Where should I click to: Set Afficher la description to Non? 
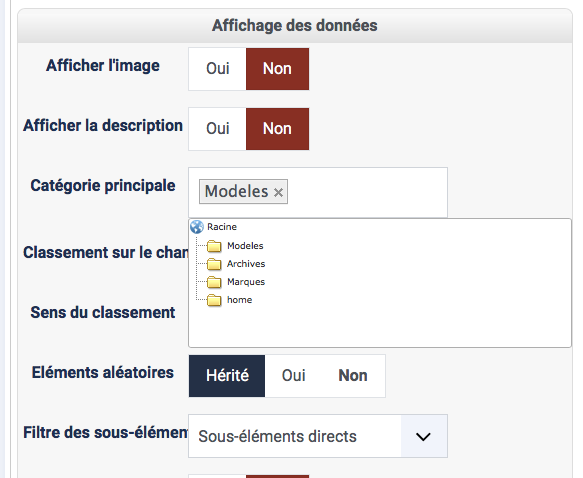[x=277, y=129]
